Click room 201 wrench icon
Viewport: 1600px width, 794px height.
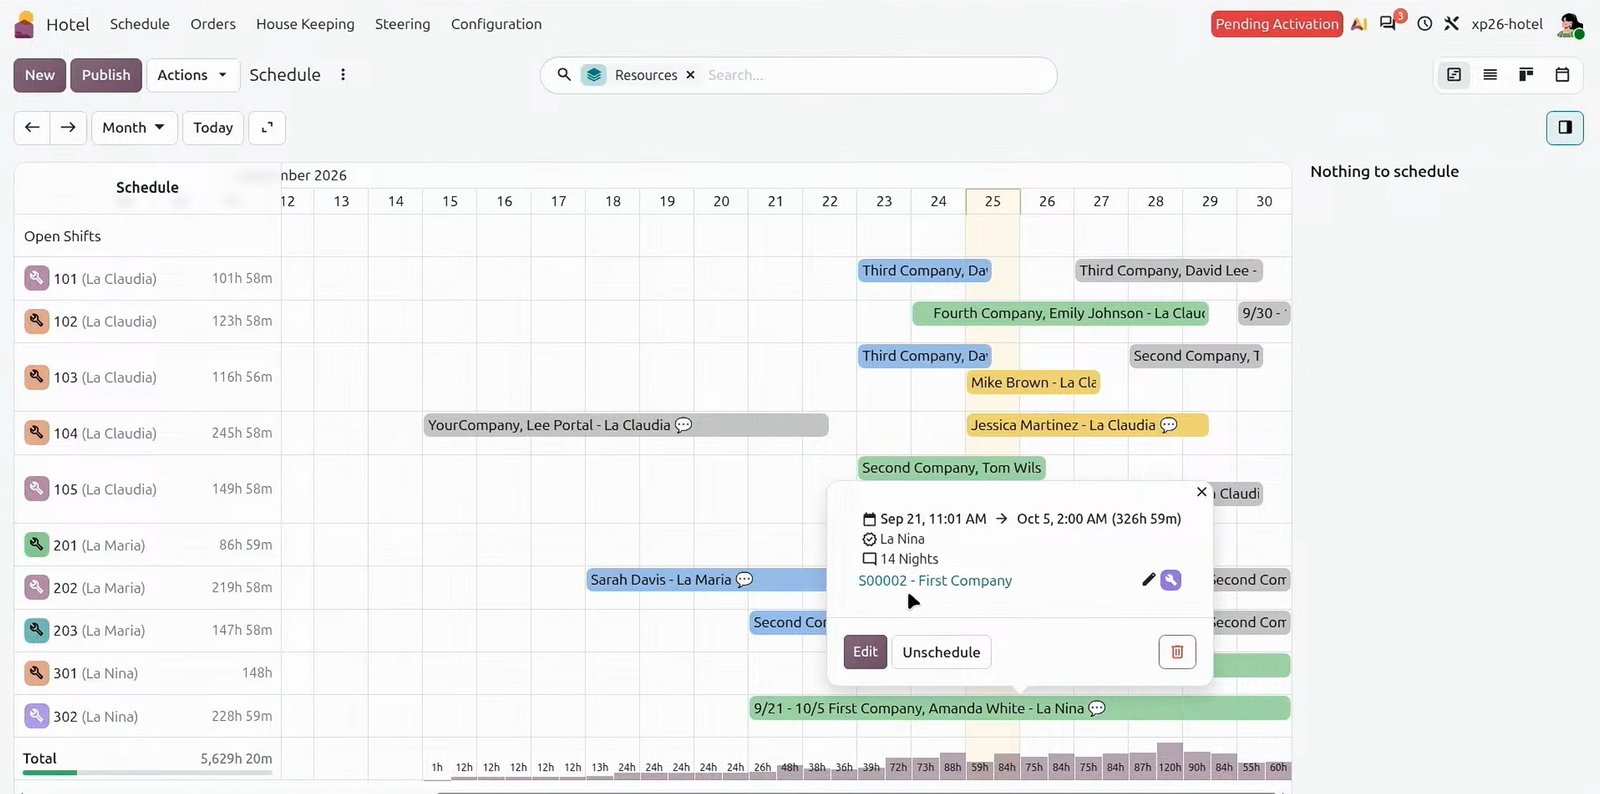pos(37,545)
